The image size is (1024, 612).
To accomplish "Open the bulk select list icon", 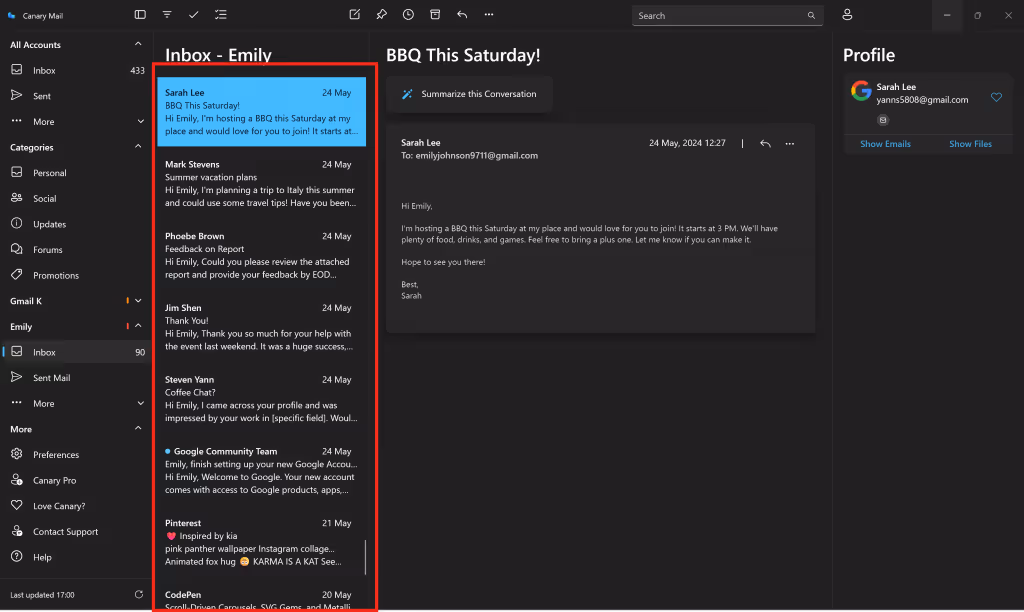I will [221, 14].
